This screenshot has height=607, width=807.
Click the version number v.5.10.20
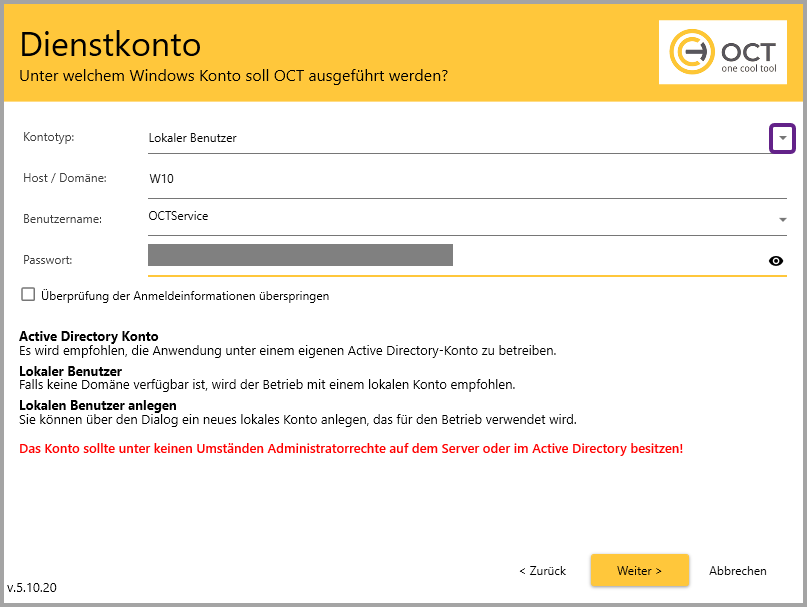coord(32,588)
